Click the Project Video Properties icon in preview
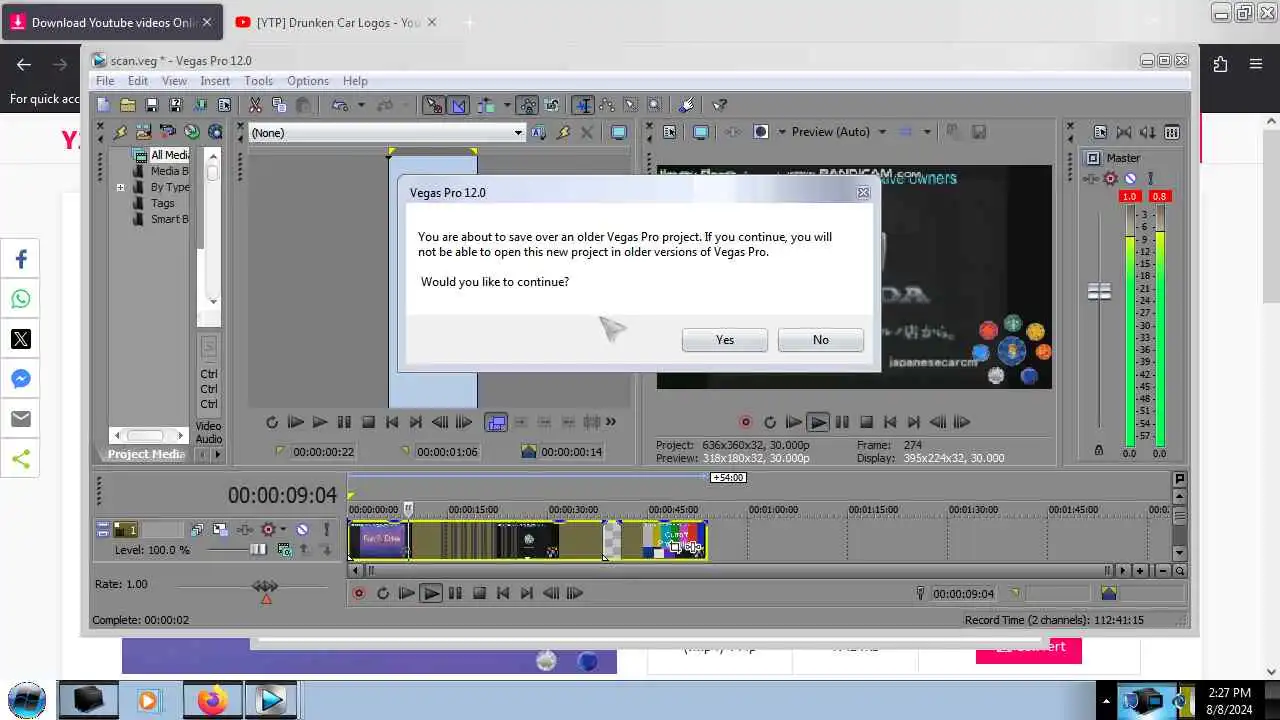 [670, 132]
